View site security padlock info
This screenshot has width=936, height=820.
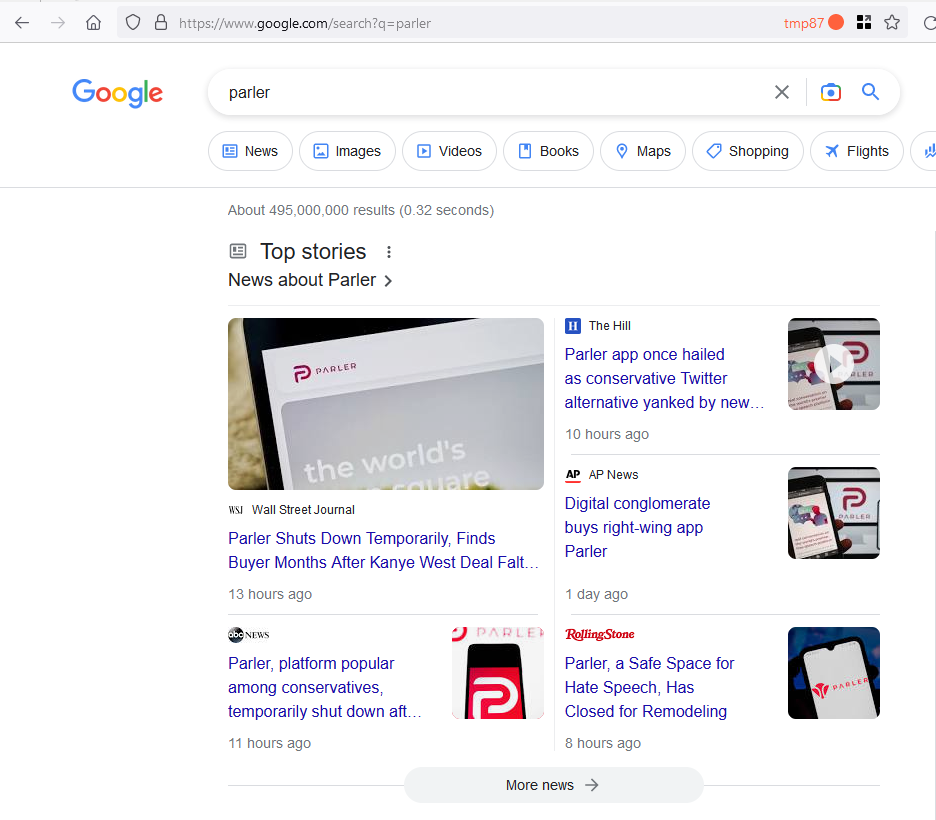click(161, 23)
